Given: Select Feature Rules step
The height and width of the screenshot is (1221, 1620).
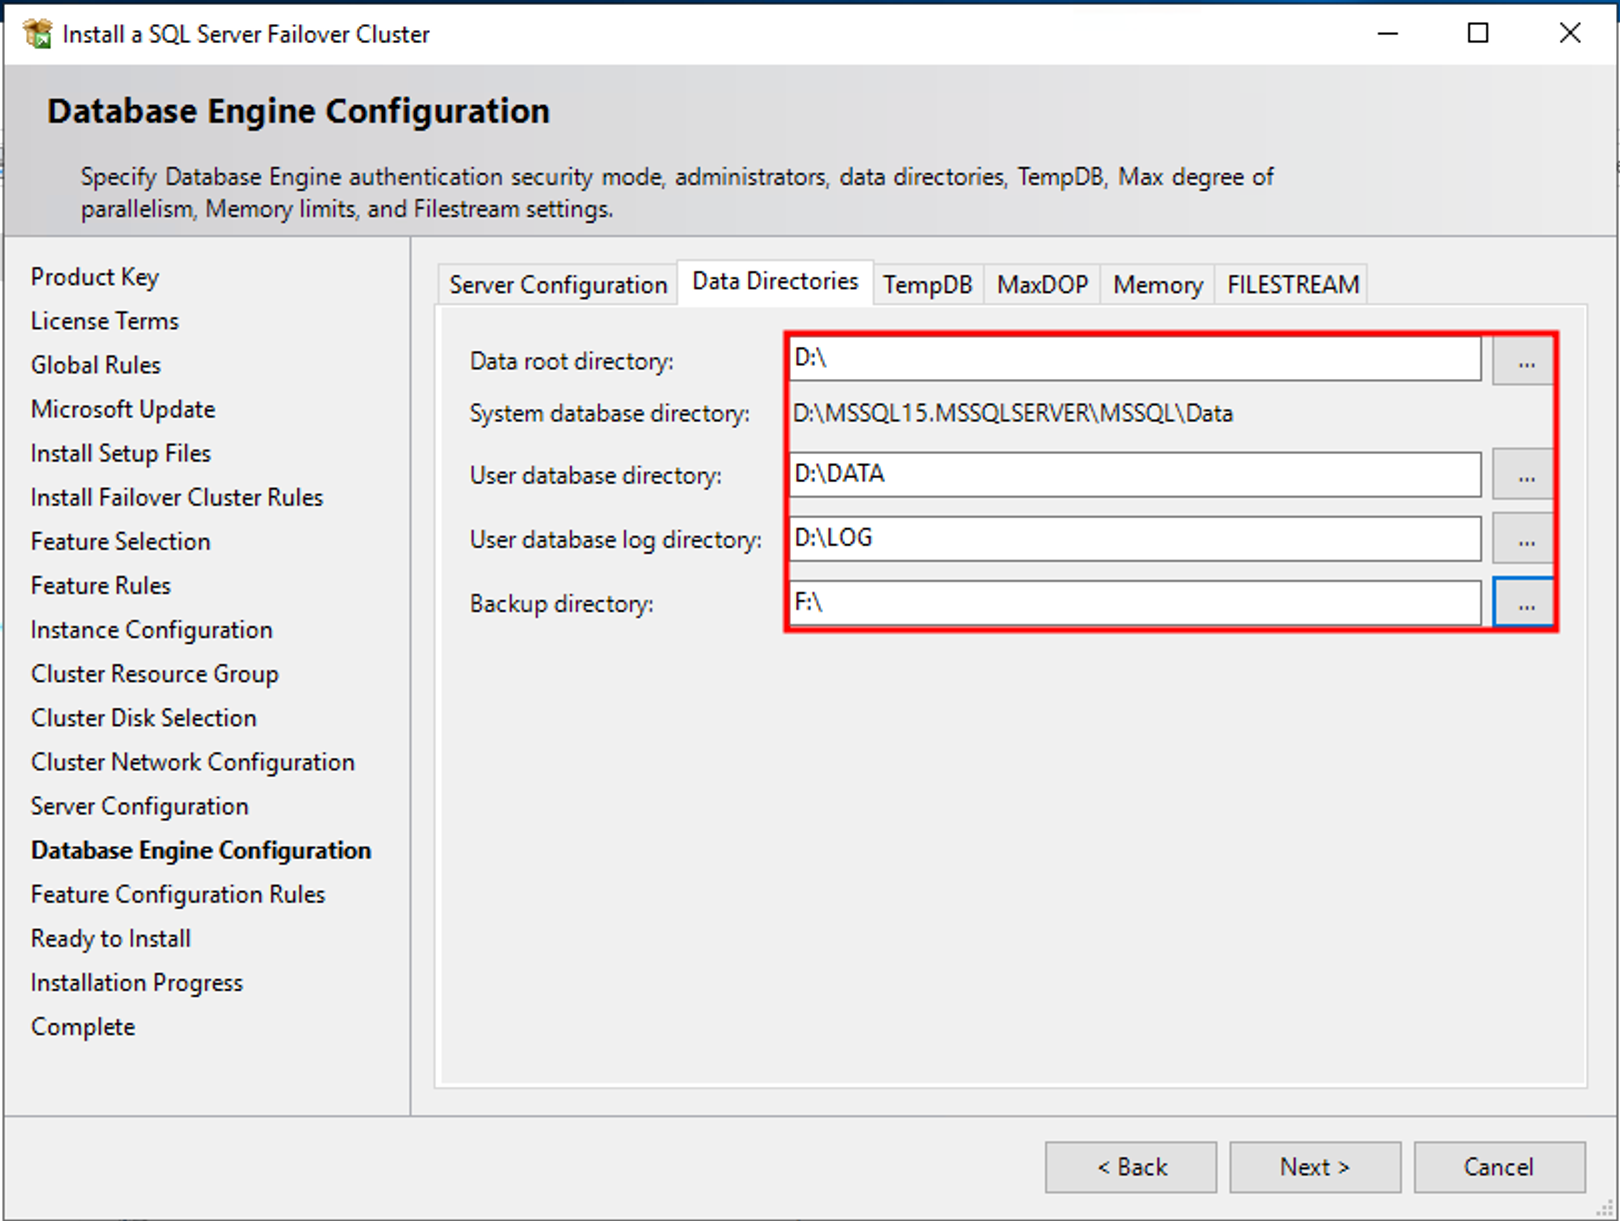Looking at the screenshot, I should (101, 585).
